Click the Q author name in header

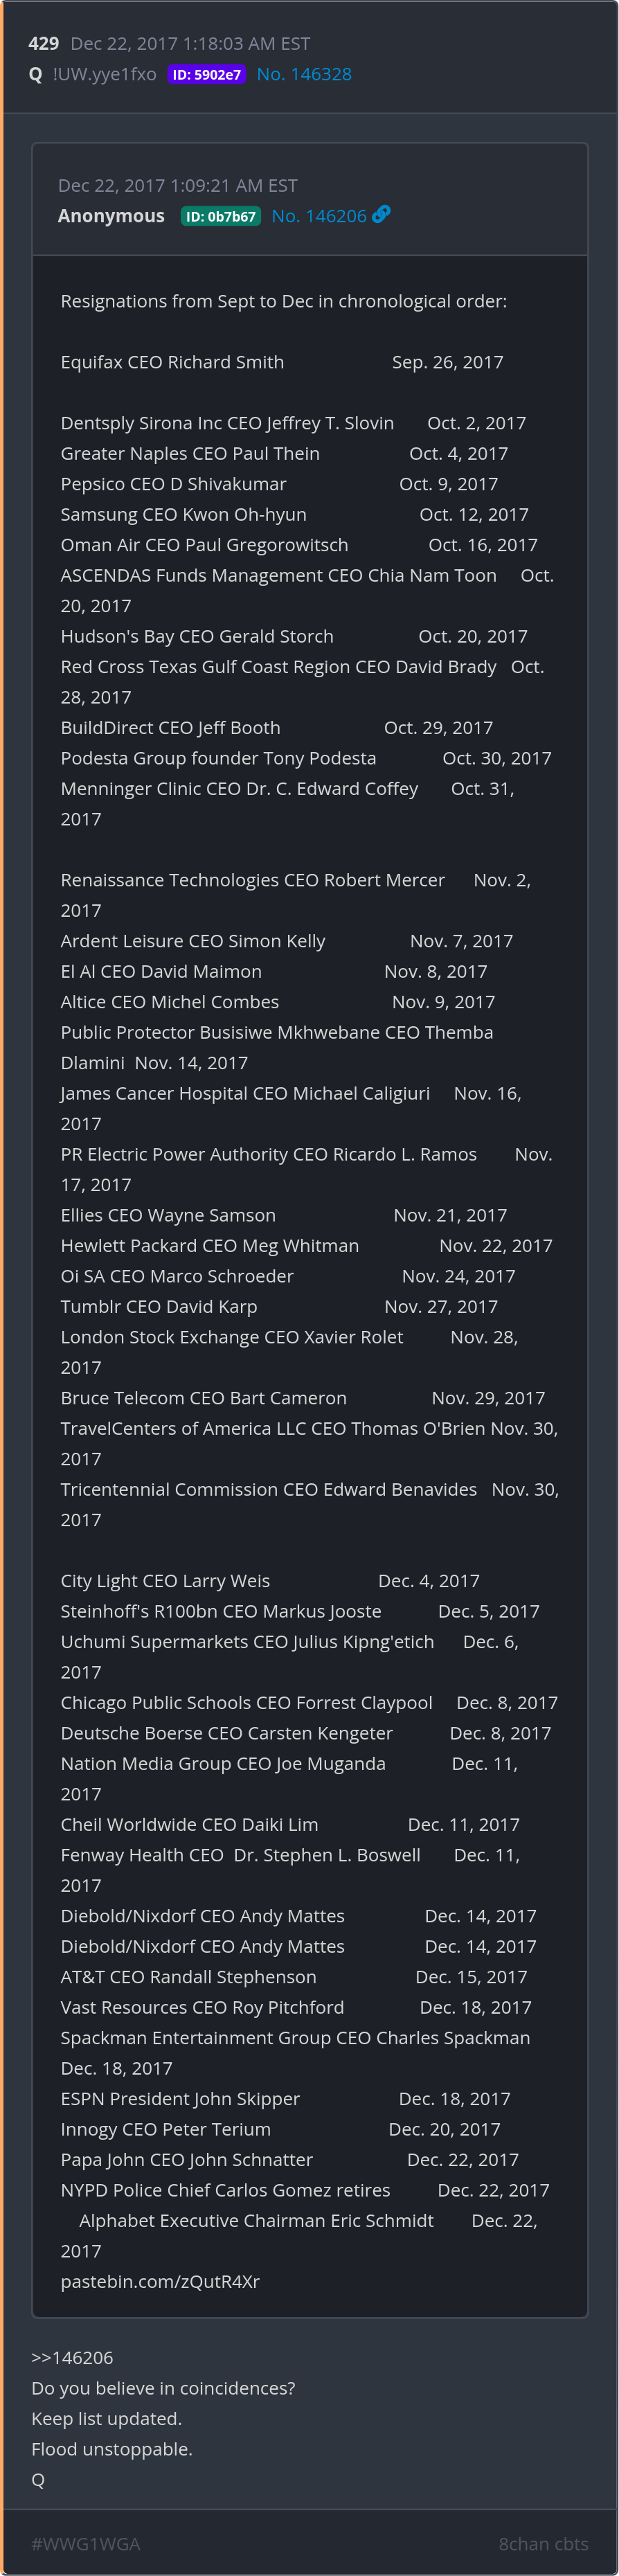[36, 74]
